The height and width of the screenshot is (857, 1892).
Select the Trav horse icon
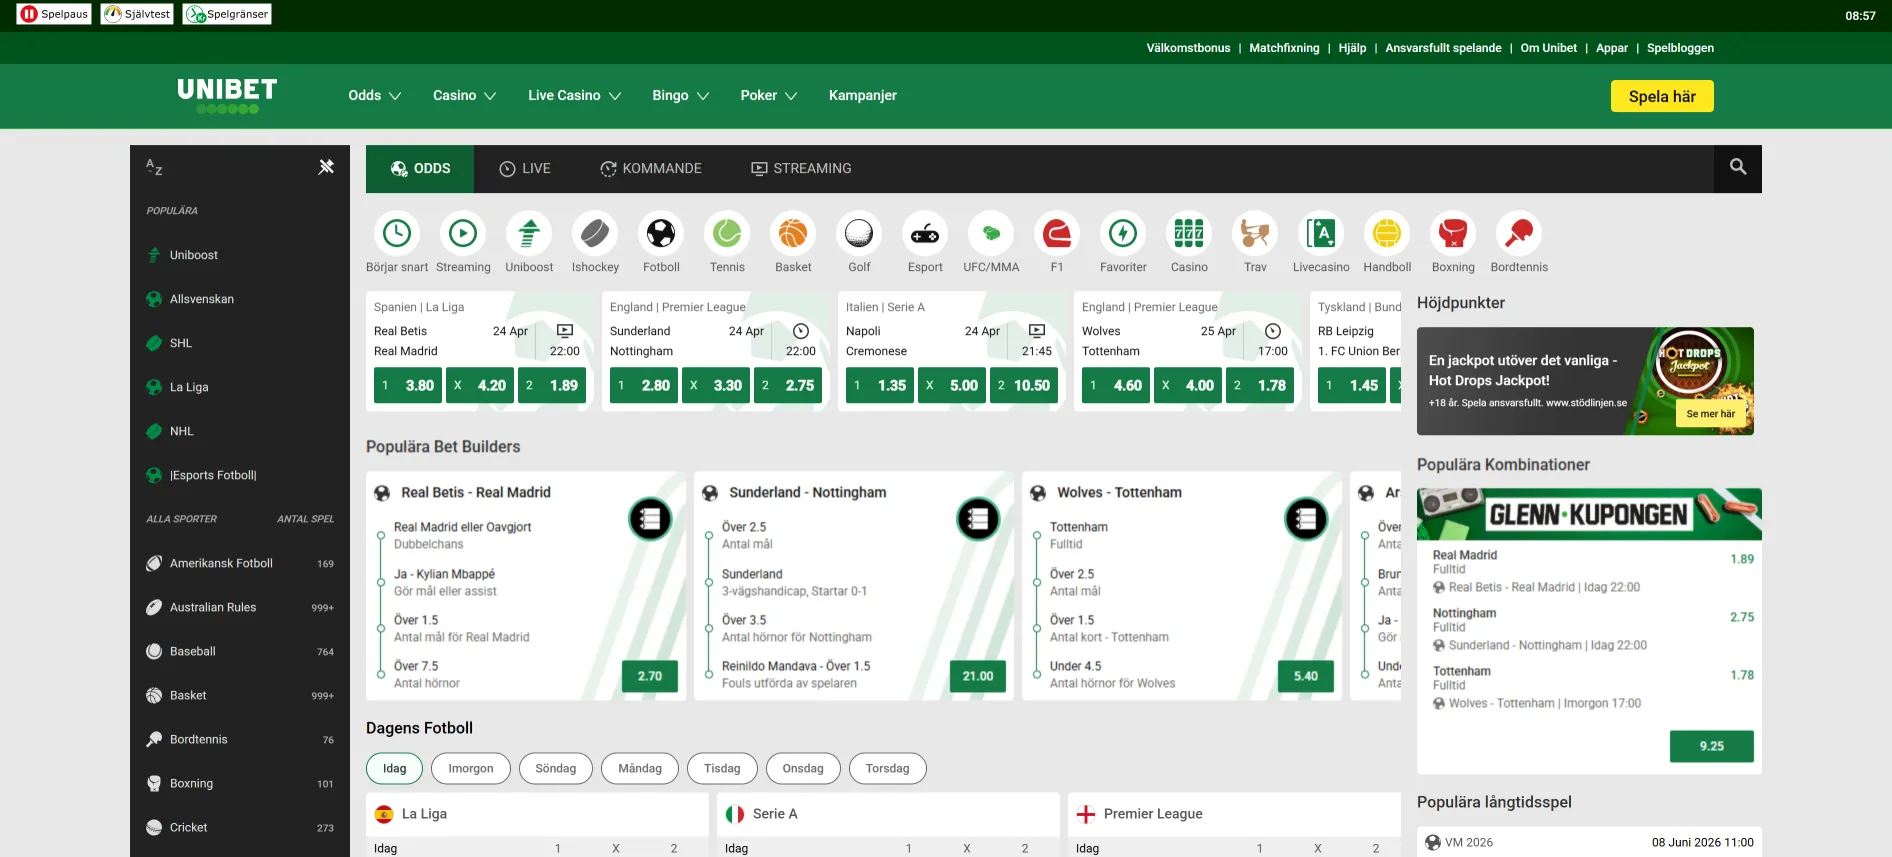(1255, 233)
